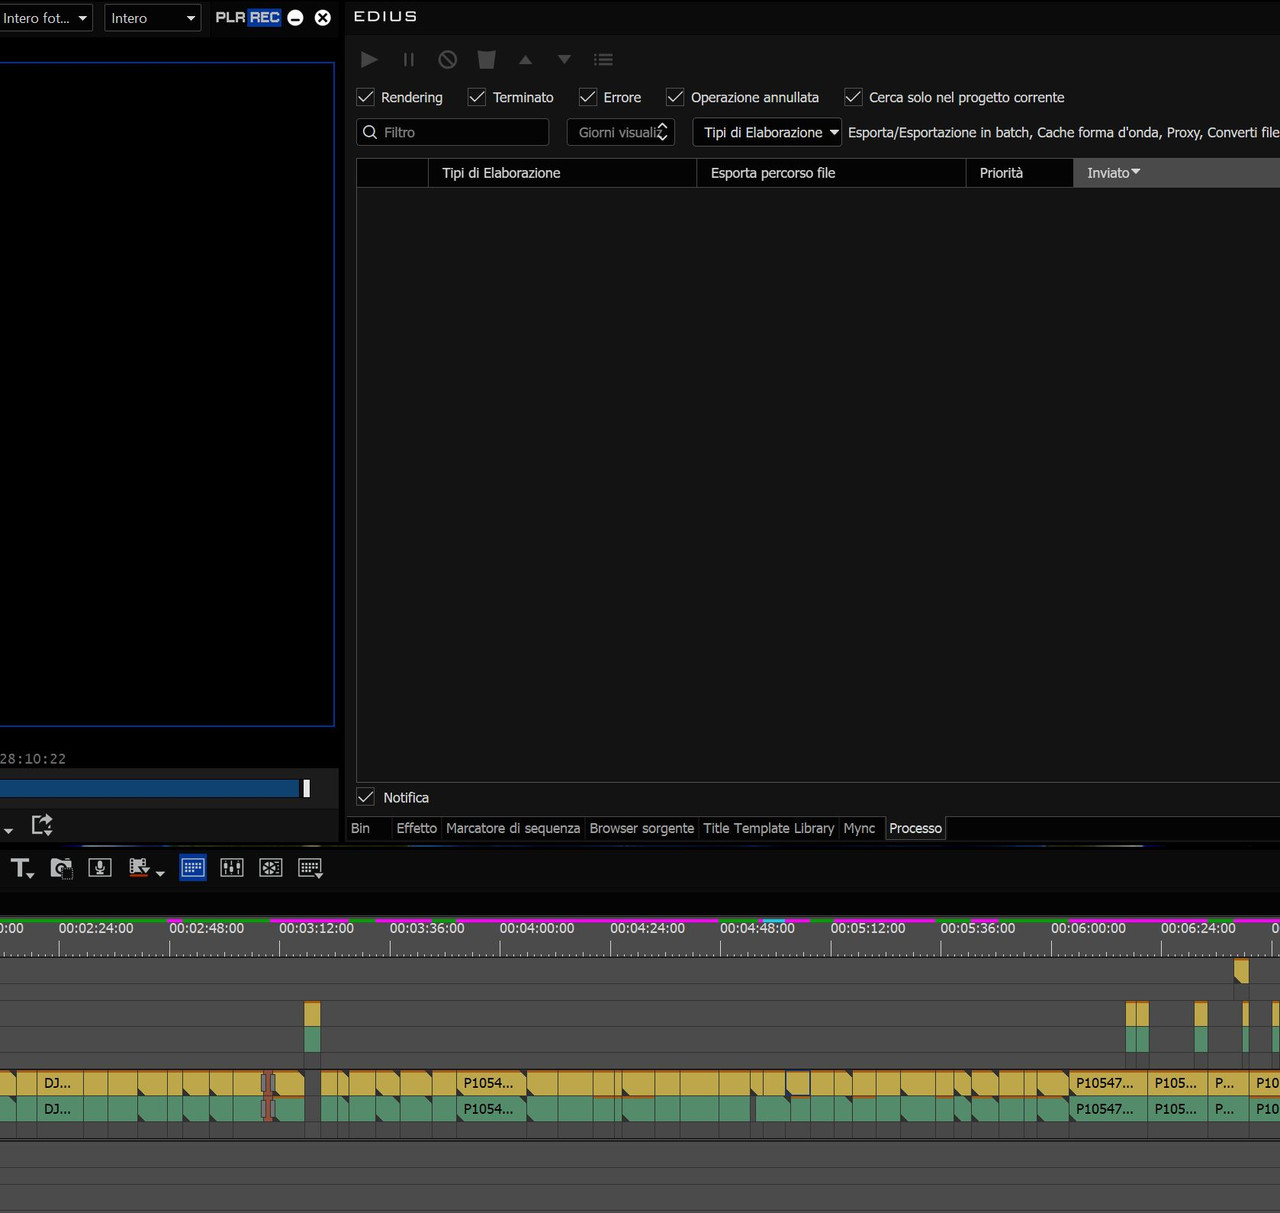Sort by the Priorità column header
The image size is (1280, 1213).
[1019, 173]
